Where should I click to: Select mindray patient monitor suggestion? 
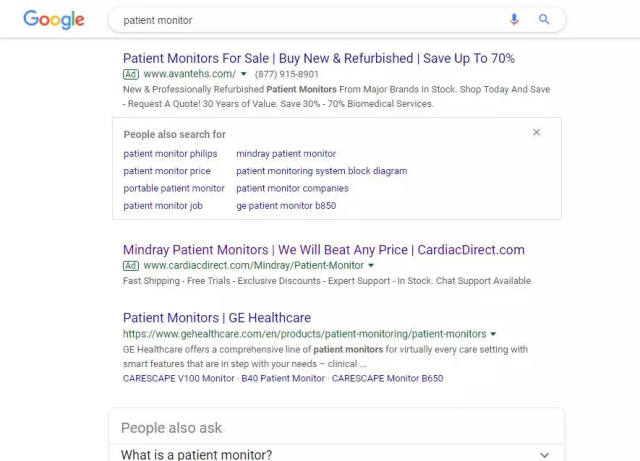tap(286, 154)
